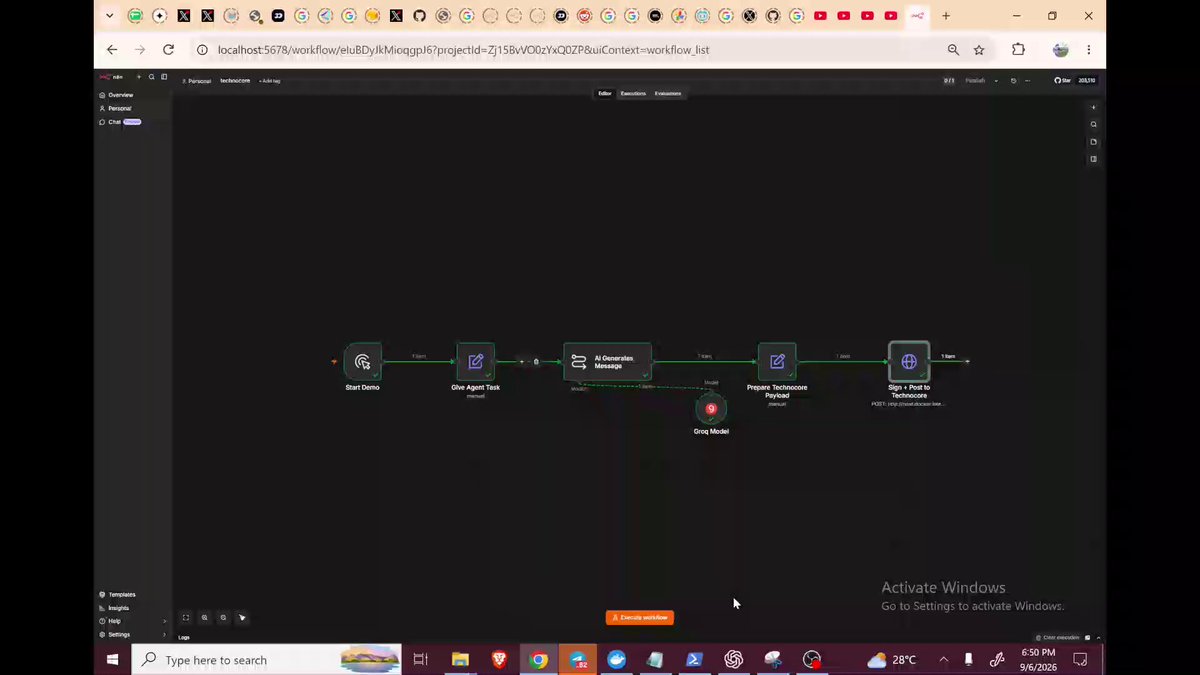This screenshot has height=675, width=1200.
Task: Click the zoom to fit canvas icon
Action: (x=185, y=618)
